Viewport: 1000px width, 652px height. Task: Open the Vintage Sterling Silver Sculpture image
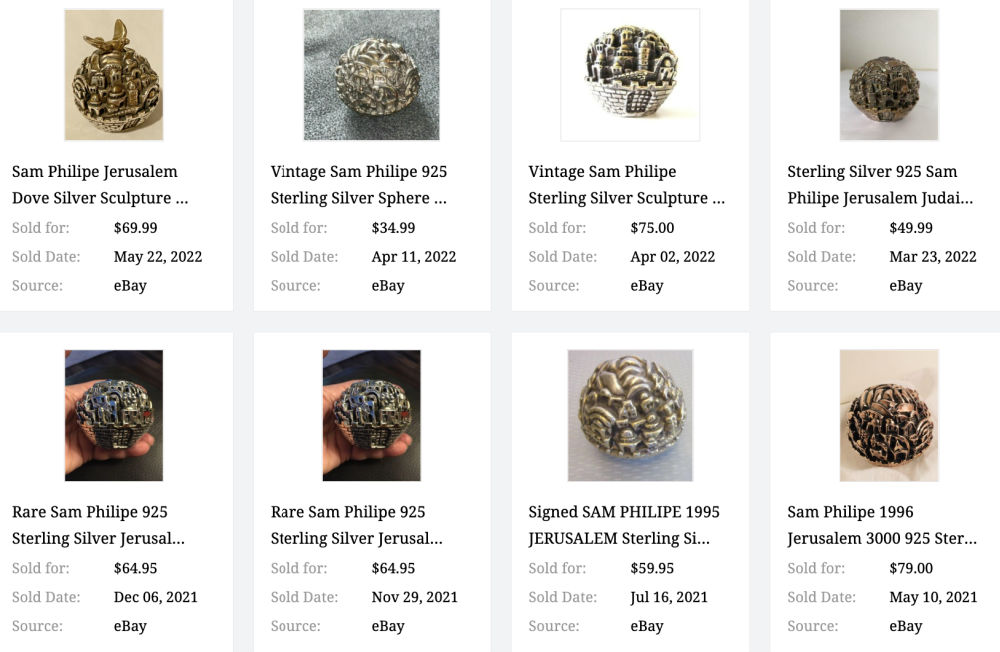coord(630,75)
